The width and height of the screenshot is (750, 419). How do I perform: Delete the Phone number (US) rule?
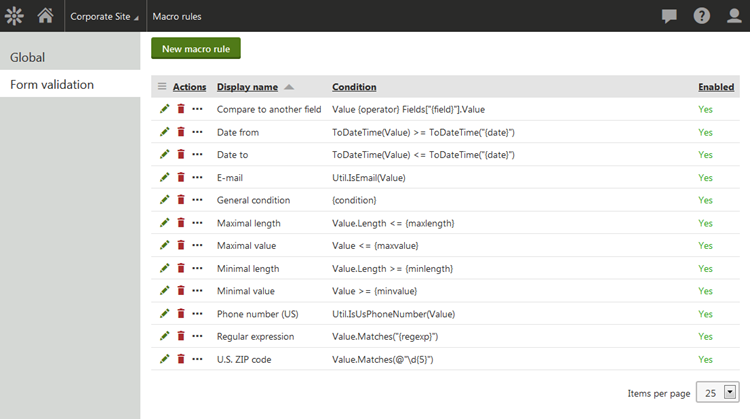tap(181, 313)
